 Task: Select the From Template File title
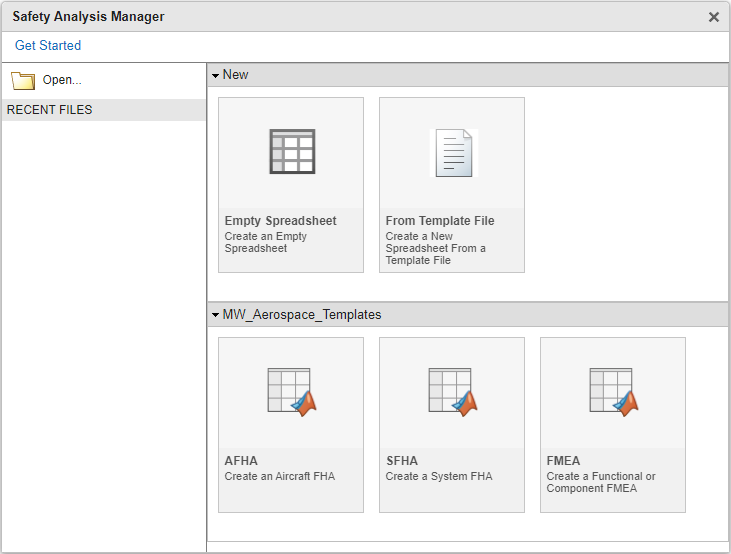tap(440, 221)
